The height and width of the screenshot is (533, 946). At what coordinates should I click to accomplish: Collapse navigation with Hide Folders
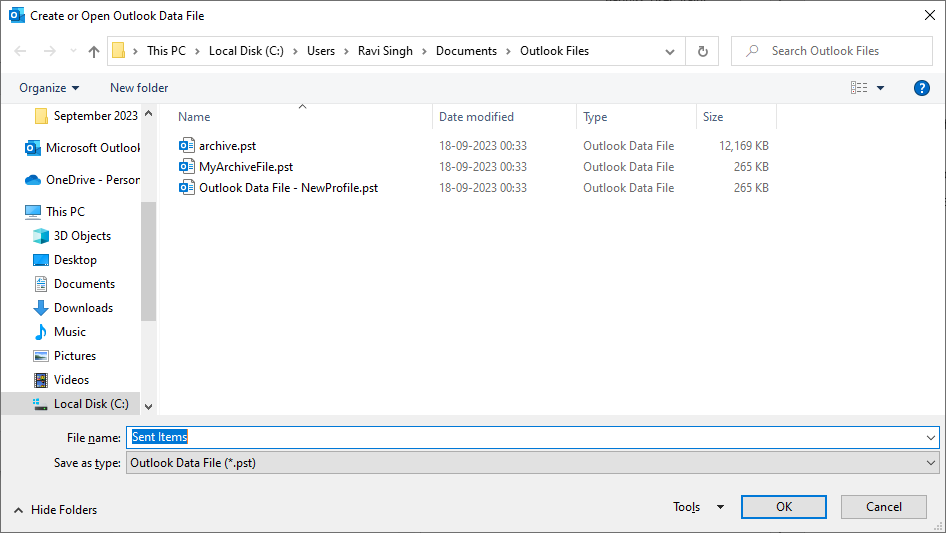point(56,510)
